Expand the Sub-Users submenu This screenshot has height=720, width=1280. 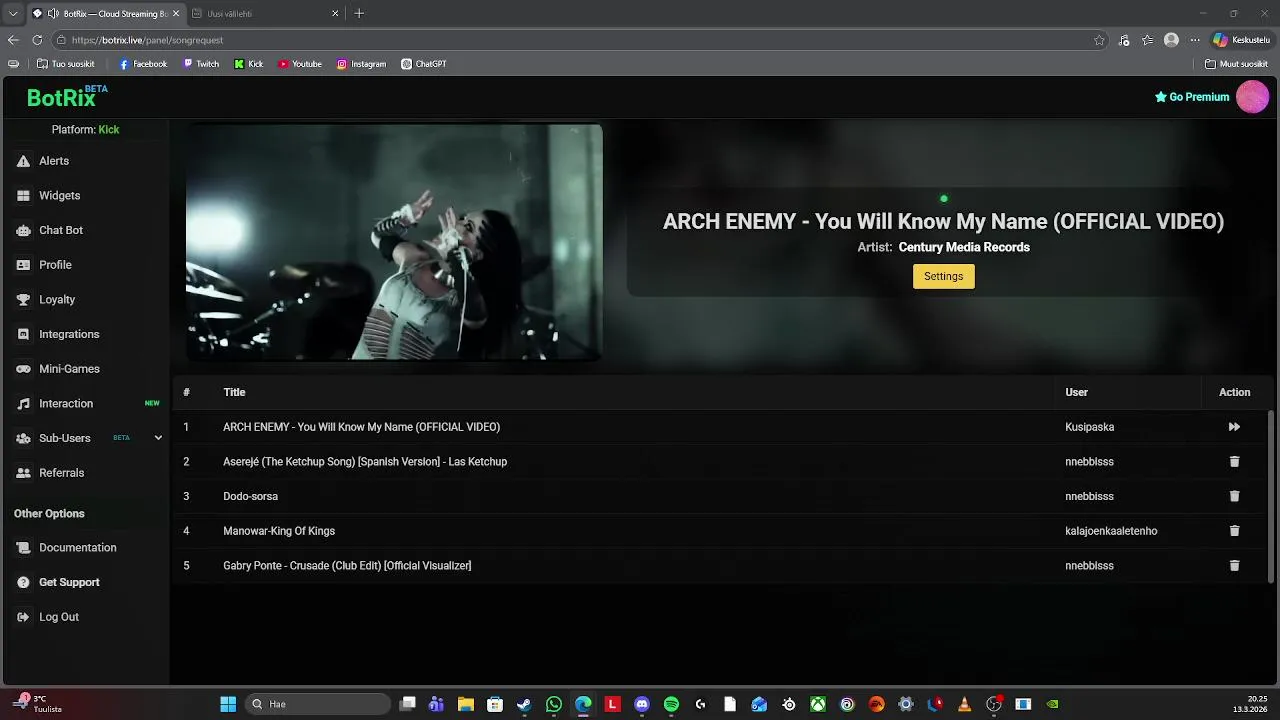tap(158, 438)
